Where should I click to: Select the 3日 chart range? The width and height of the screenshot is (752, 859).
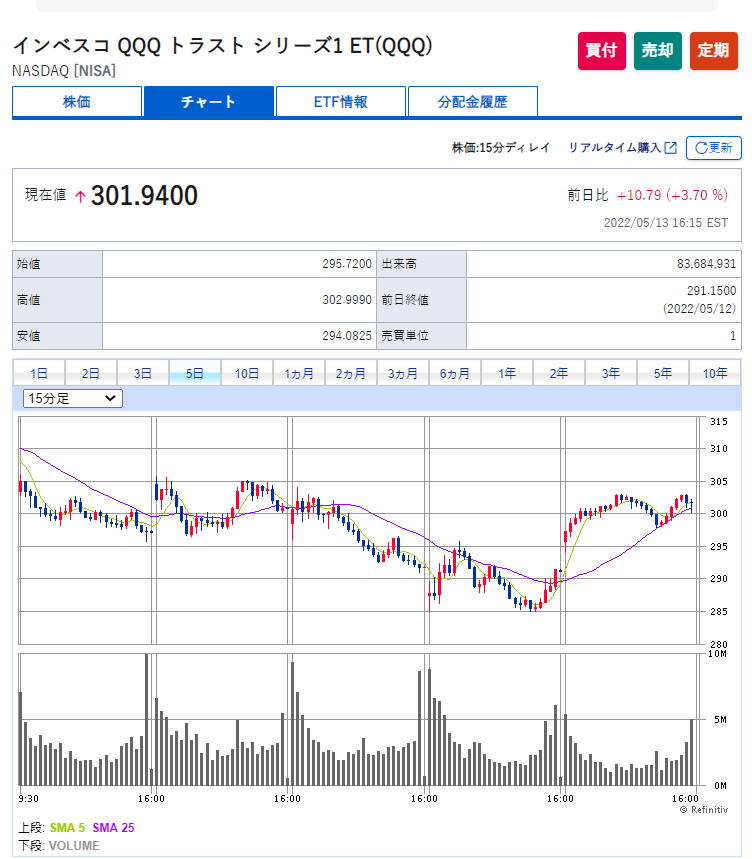point(142,374)
